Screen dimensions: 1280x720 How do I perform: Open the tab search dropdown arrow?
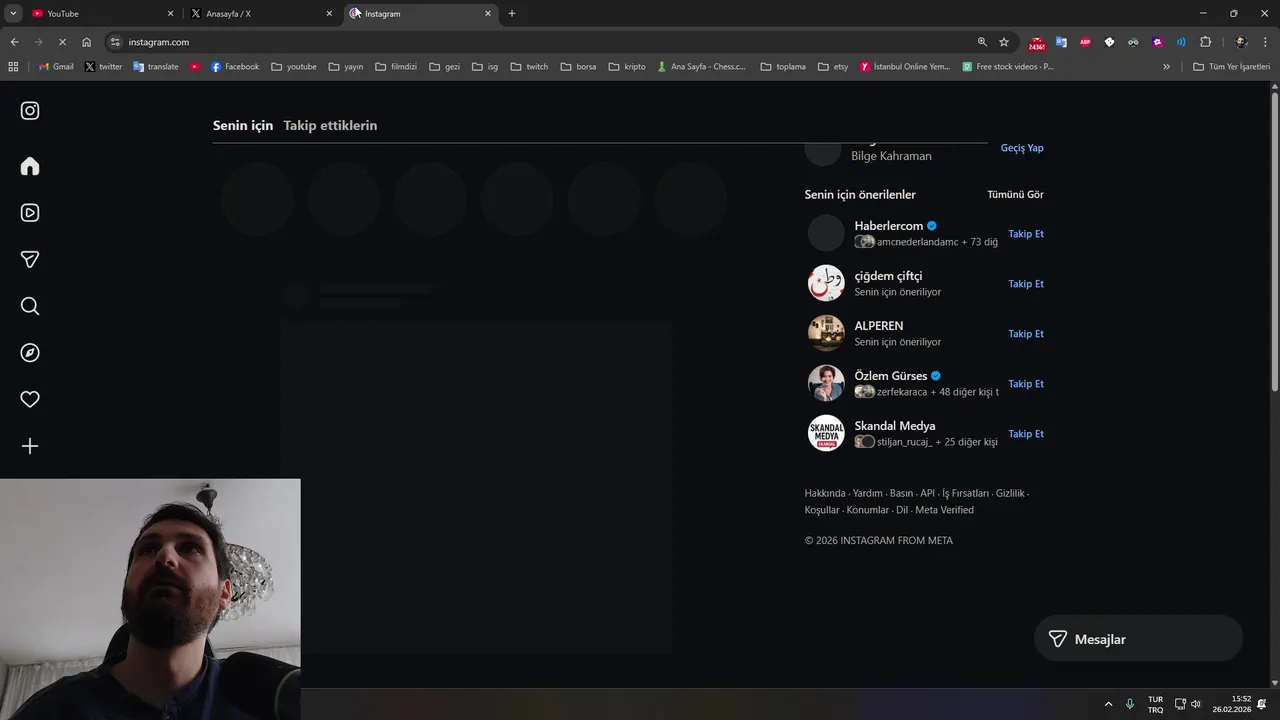coord(13,14)
